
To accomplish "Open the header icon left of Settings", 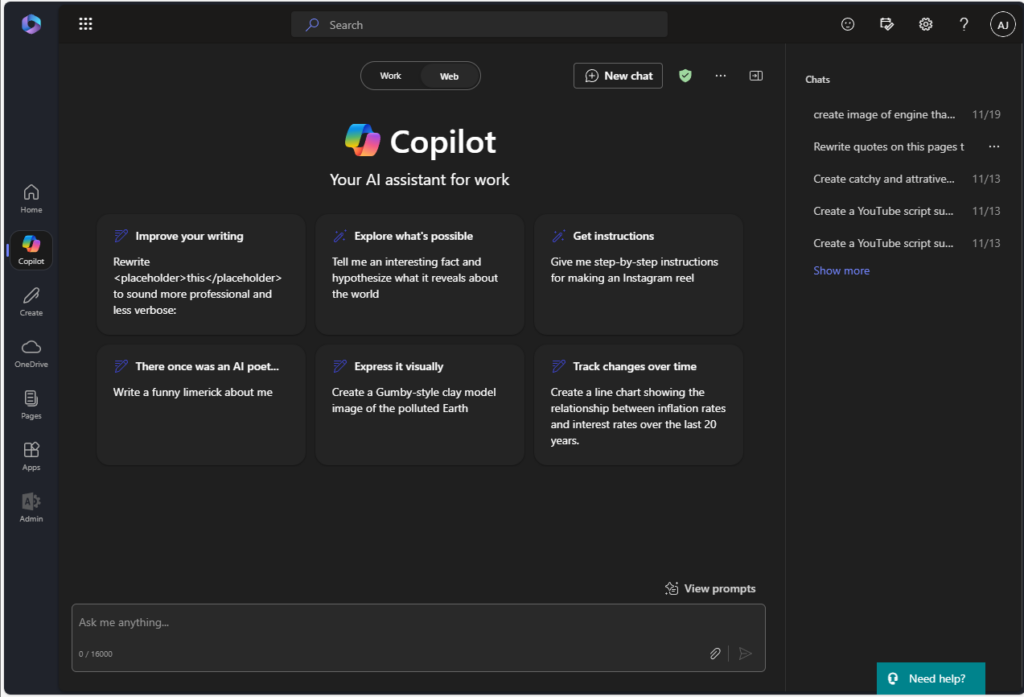I will pyautogui.click(x=886, y=24).
